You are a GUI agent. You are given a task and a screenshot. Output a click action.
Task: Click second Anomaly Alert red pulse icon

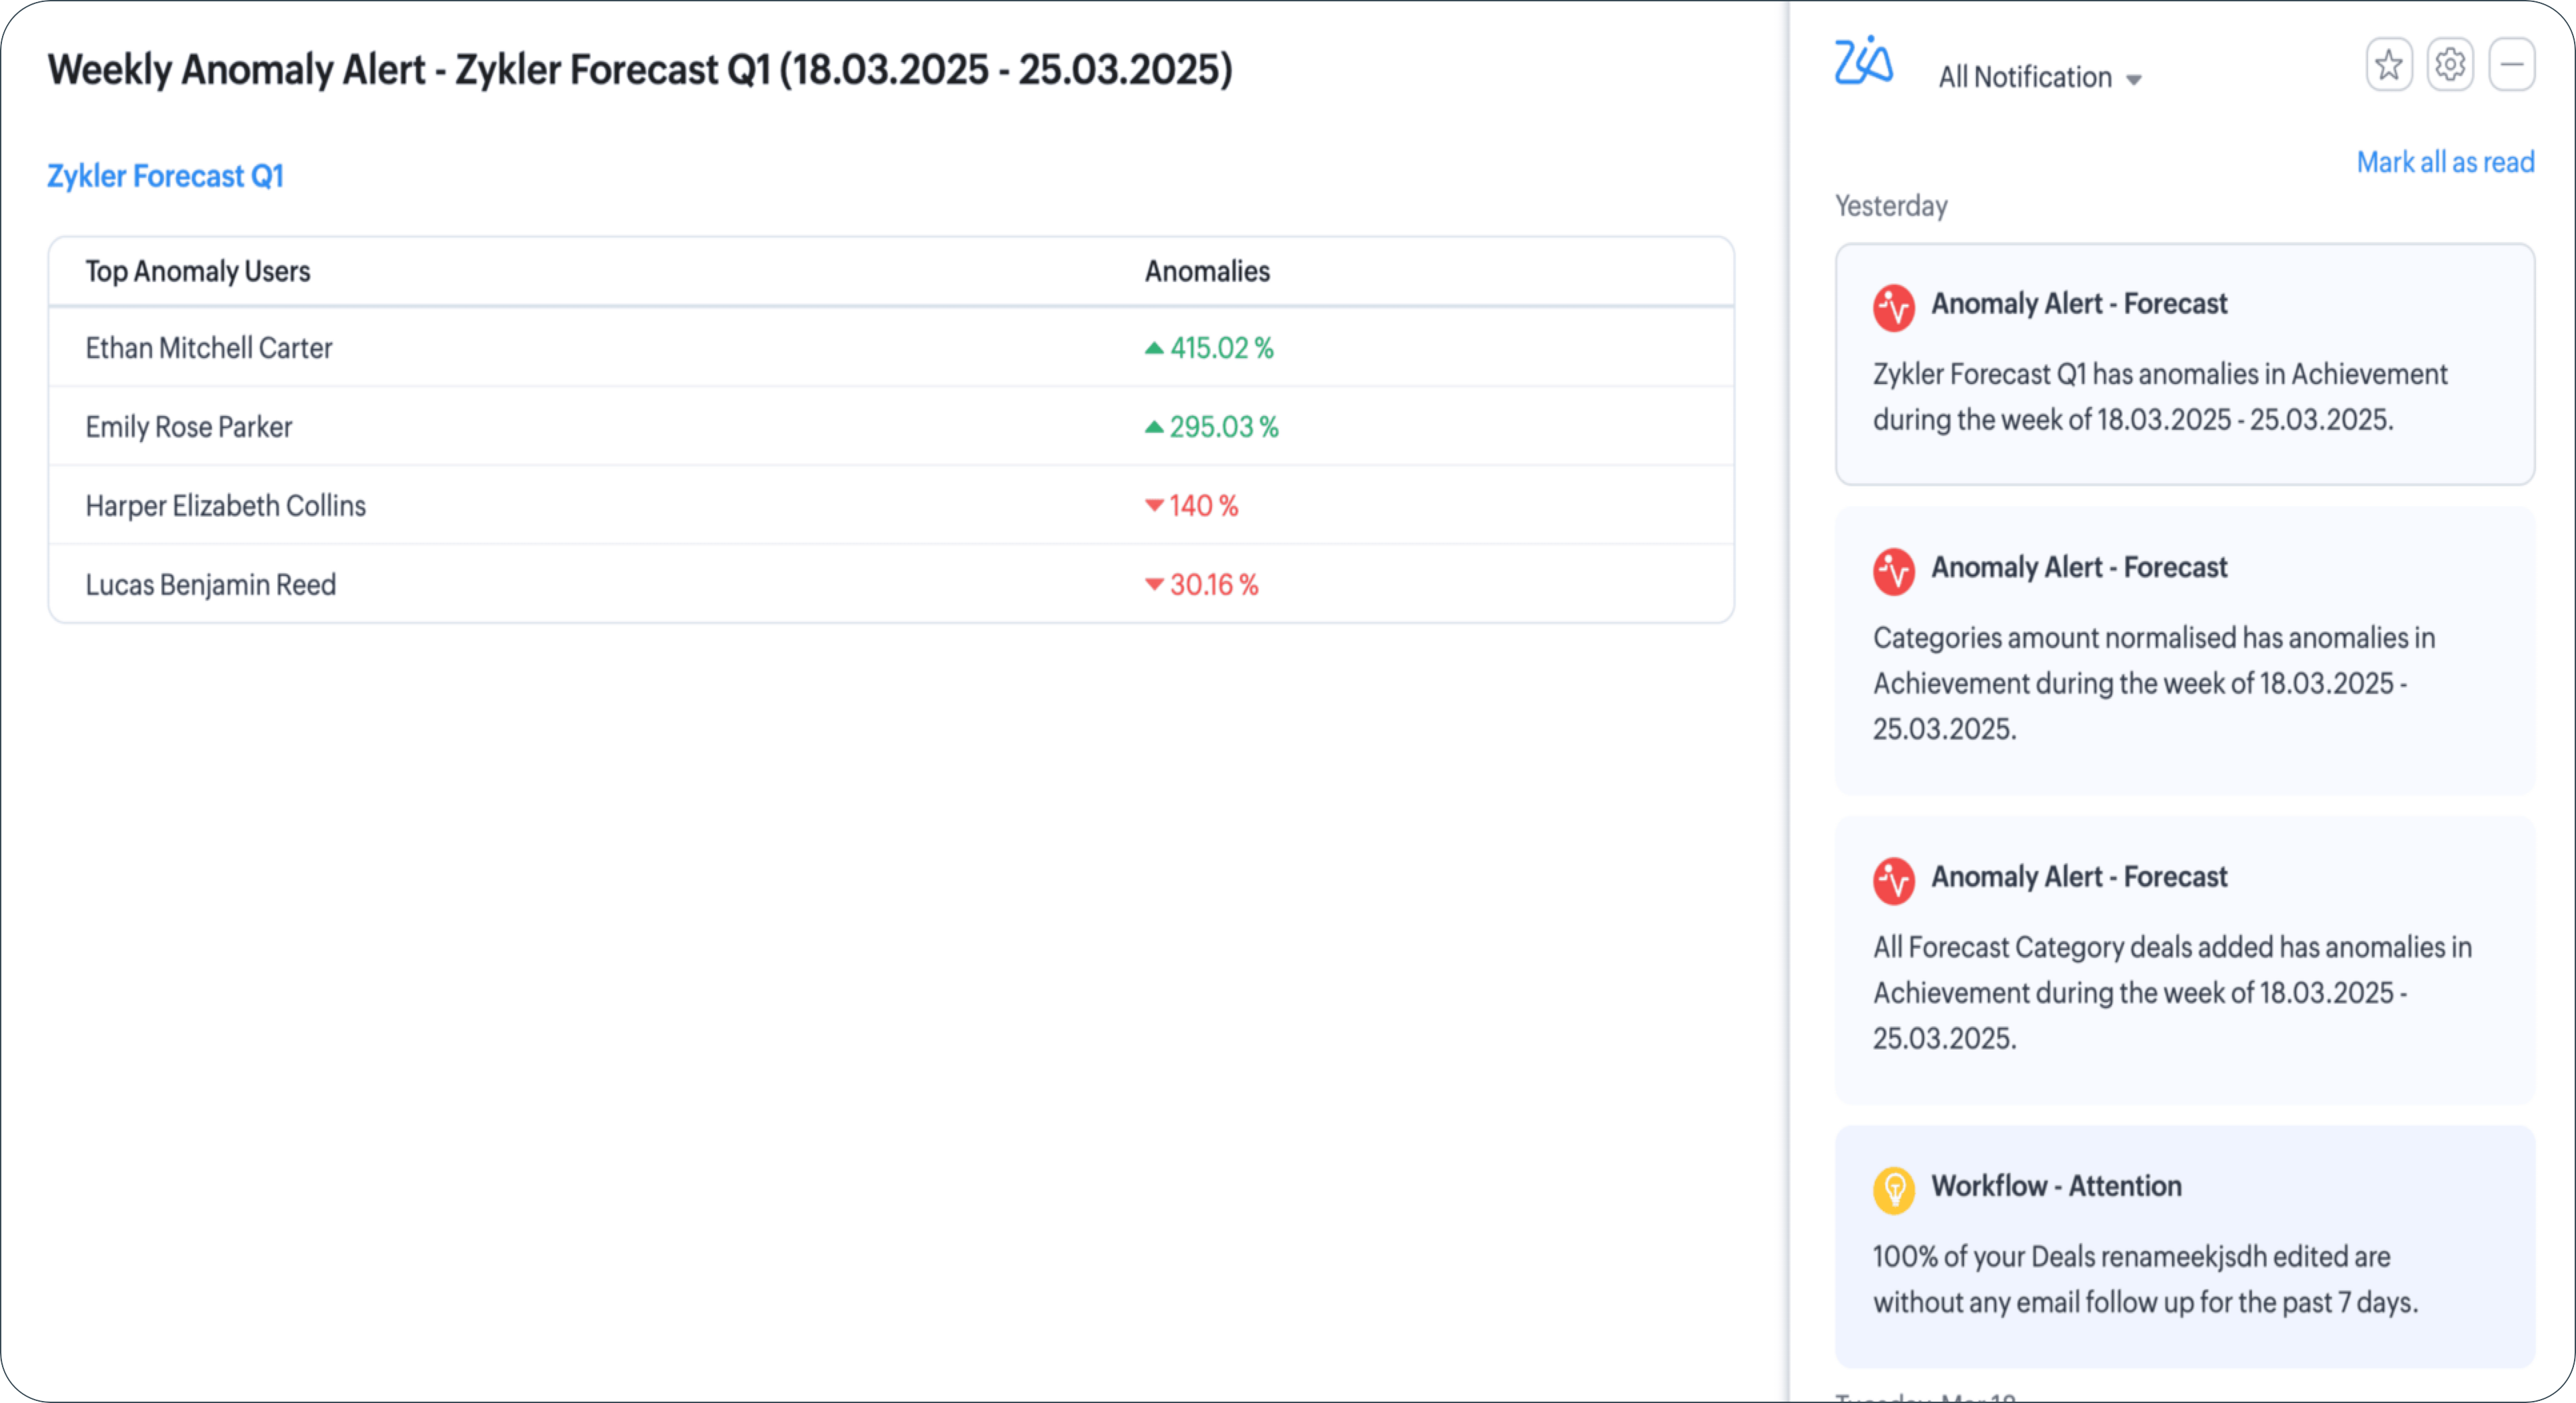1893,571
